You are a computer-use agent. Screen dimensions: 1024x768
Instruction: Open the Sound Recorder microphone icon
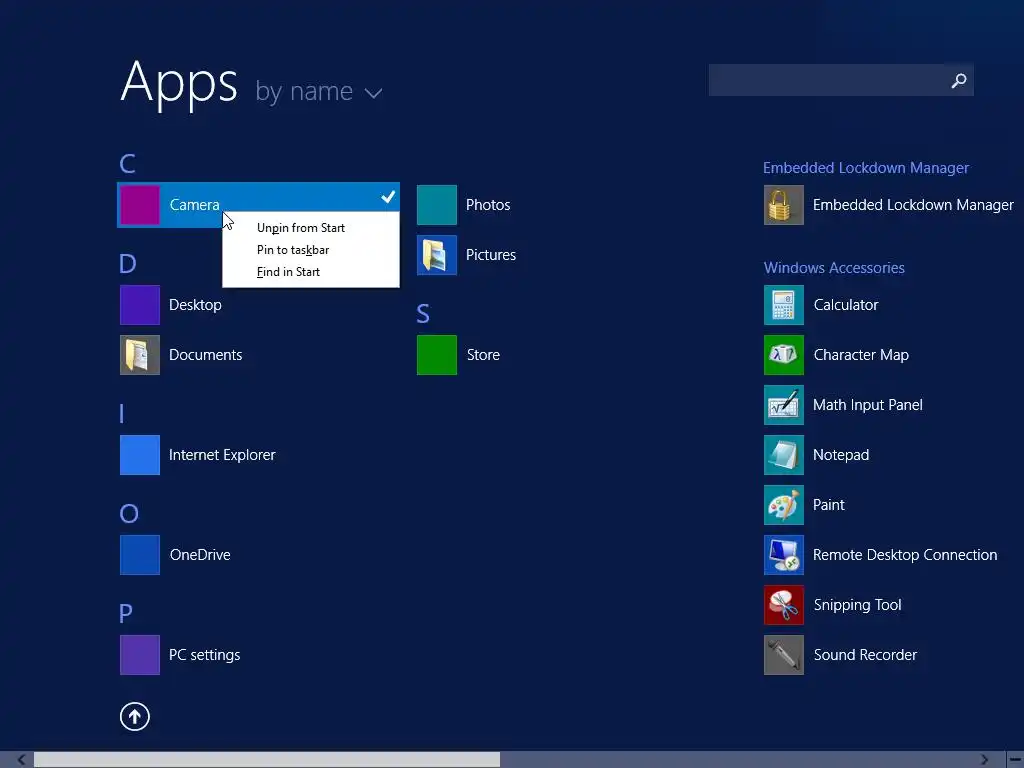point(784,654)
